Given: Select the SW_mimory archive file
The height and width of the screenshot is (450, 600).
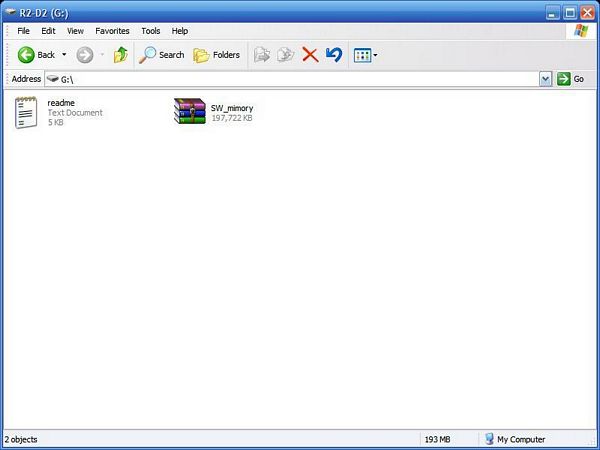Looking at the screenshot, I should tap(189, 112).
